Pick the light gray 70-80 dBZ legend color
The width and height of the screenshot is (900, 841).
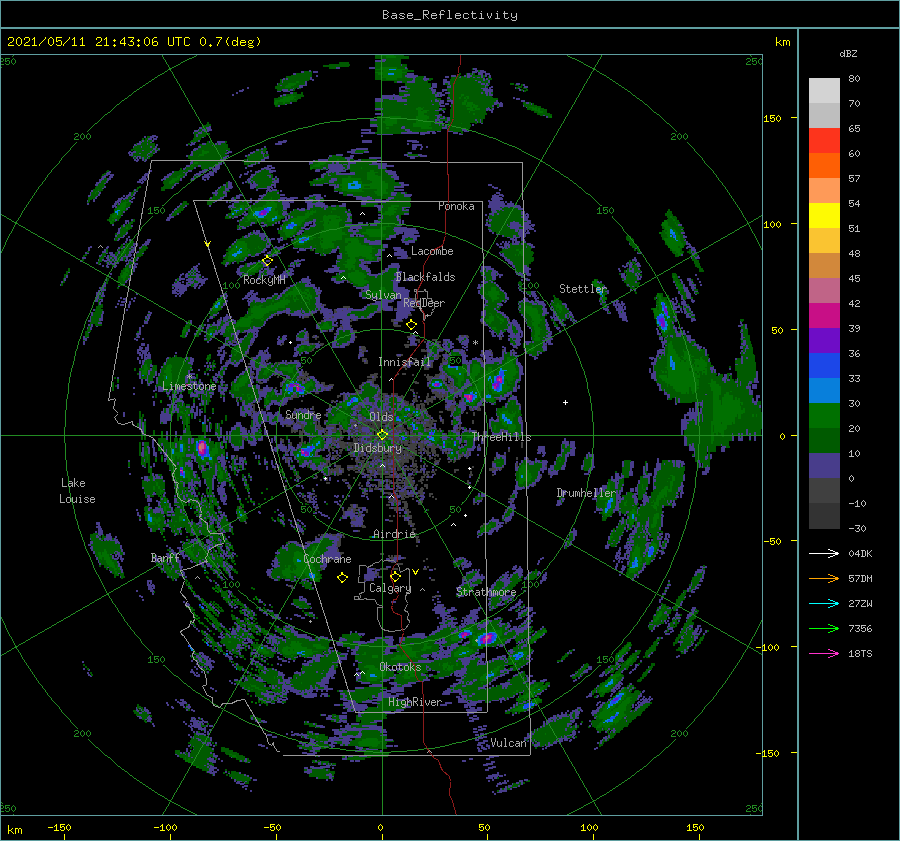[824, 90]
